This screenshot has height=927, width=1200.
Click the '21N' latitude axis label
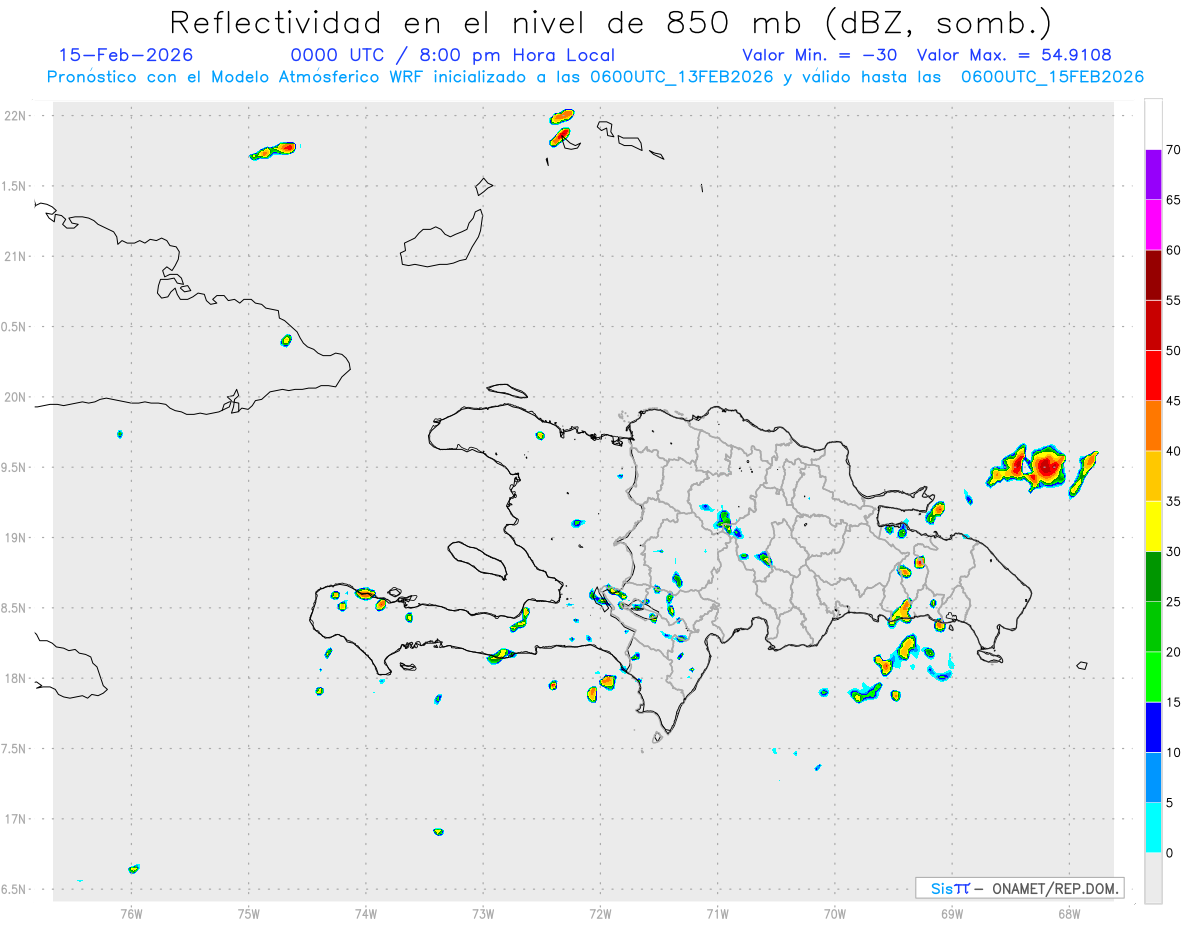16,257
